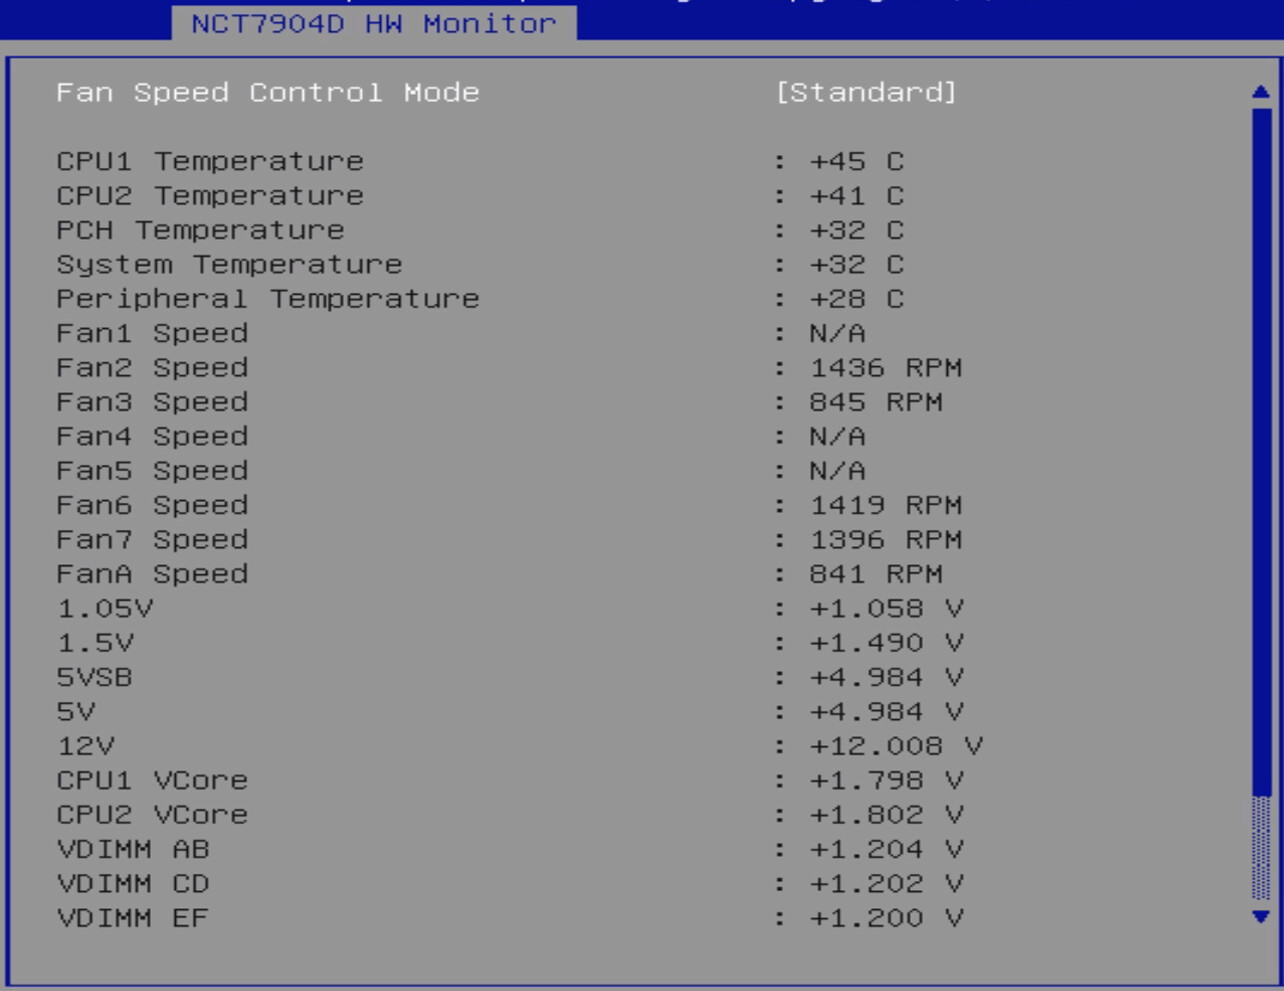
Task: Select the CPU2 Temperature reading
Action: coord(856,196)
